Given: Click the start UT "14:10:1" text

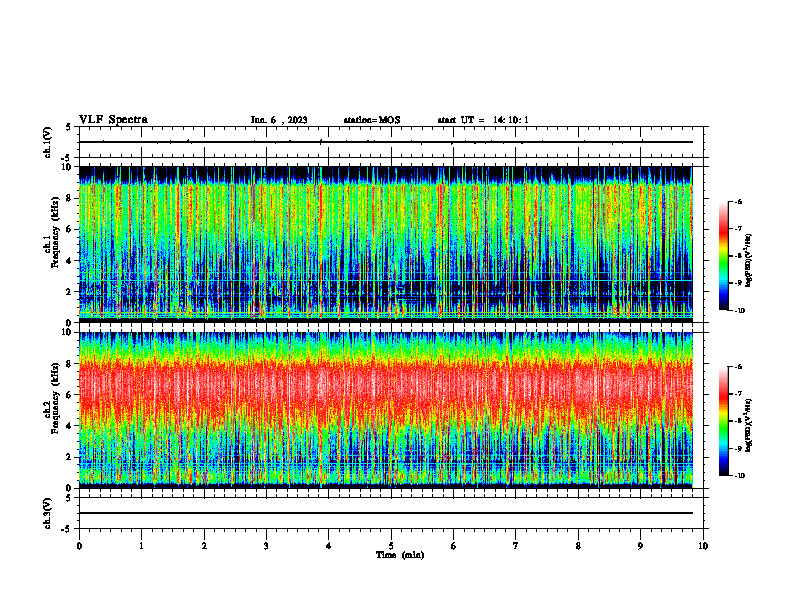Looking at the screenshot, I should pyautogui.click(x=511, y=120).
